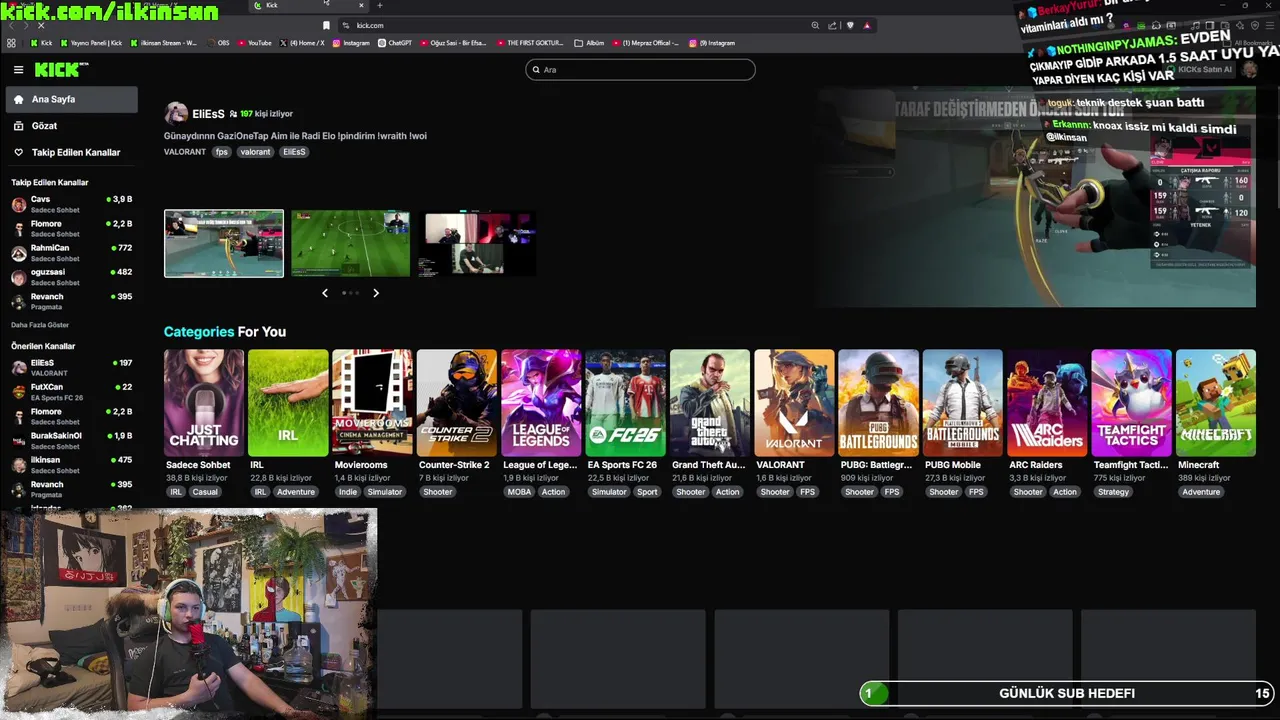Viewport: 1280px width, 720px height.
Task: Open Grand Theft Auto category card
Action: coord(710,403)
